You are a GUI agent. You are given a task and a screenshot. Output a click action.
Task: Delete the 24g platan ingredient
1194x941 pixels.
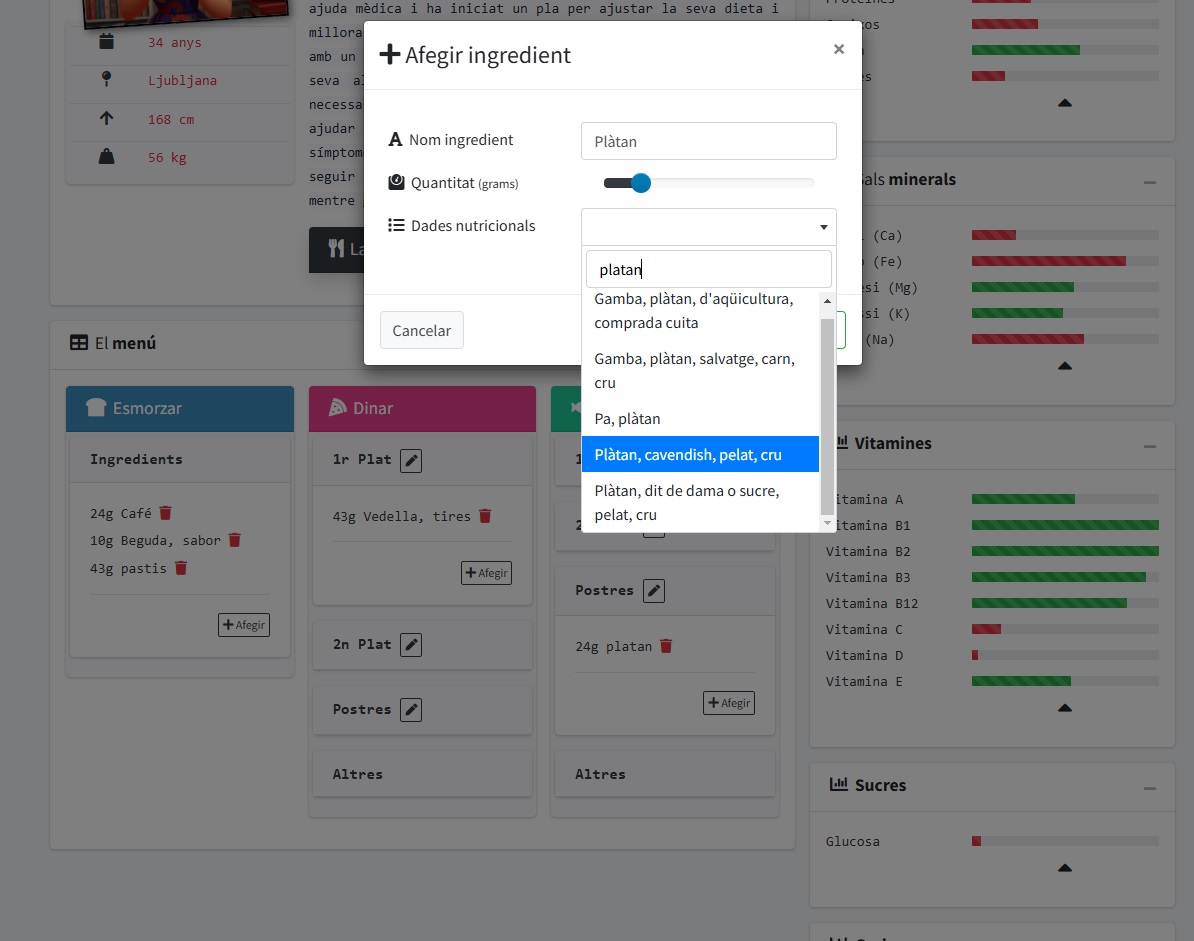(x=666, y=646)
